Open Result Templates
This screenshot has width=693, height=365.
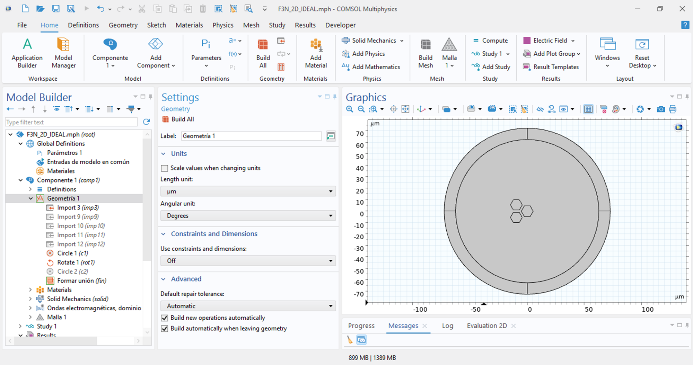point(551,67)
